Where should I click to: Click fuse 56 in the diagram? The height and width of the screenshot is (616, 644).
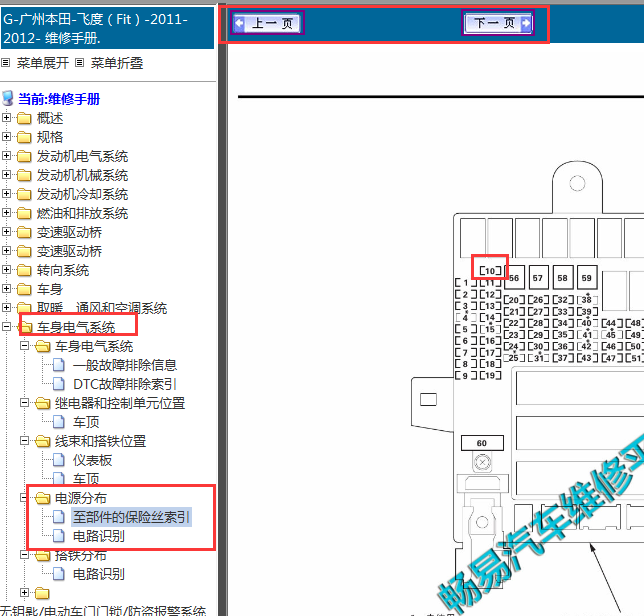tap(514, 278)
